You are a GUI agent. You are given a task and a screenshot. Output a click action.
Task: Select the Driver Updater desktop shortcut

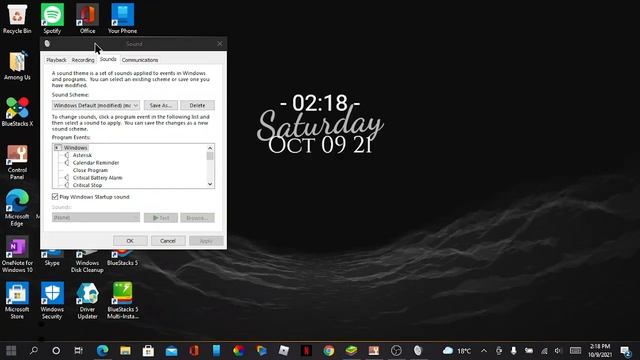87,301
